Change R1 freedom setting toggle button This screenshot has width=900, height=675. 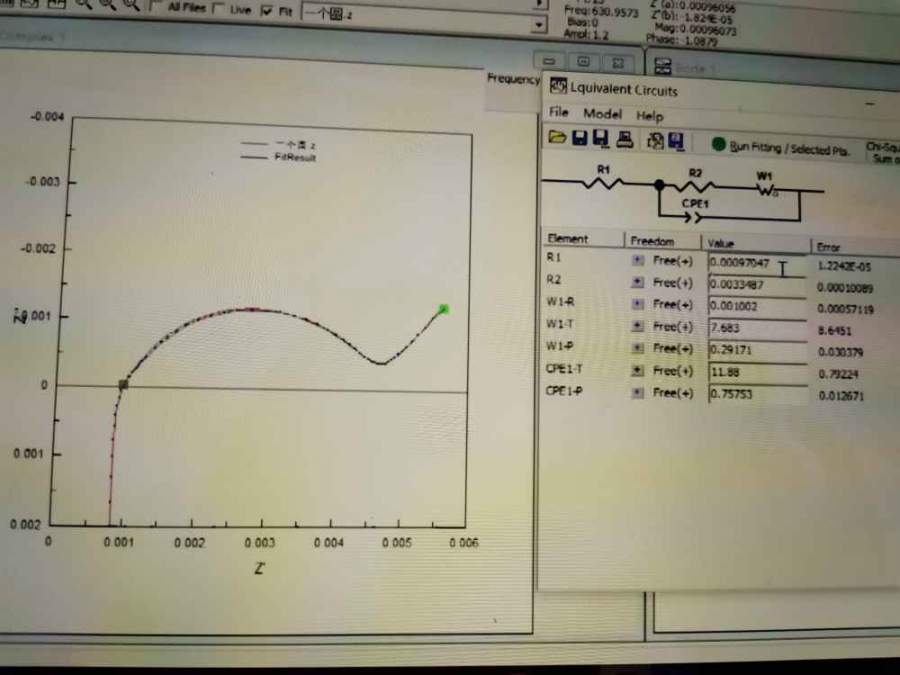[x=637, y=261]
